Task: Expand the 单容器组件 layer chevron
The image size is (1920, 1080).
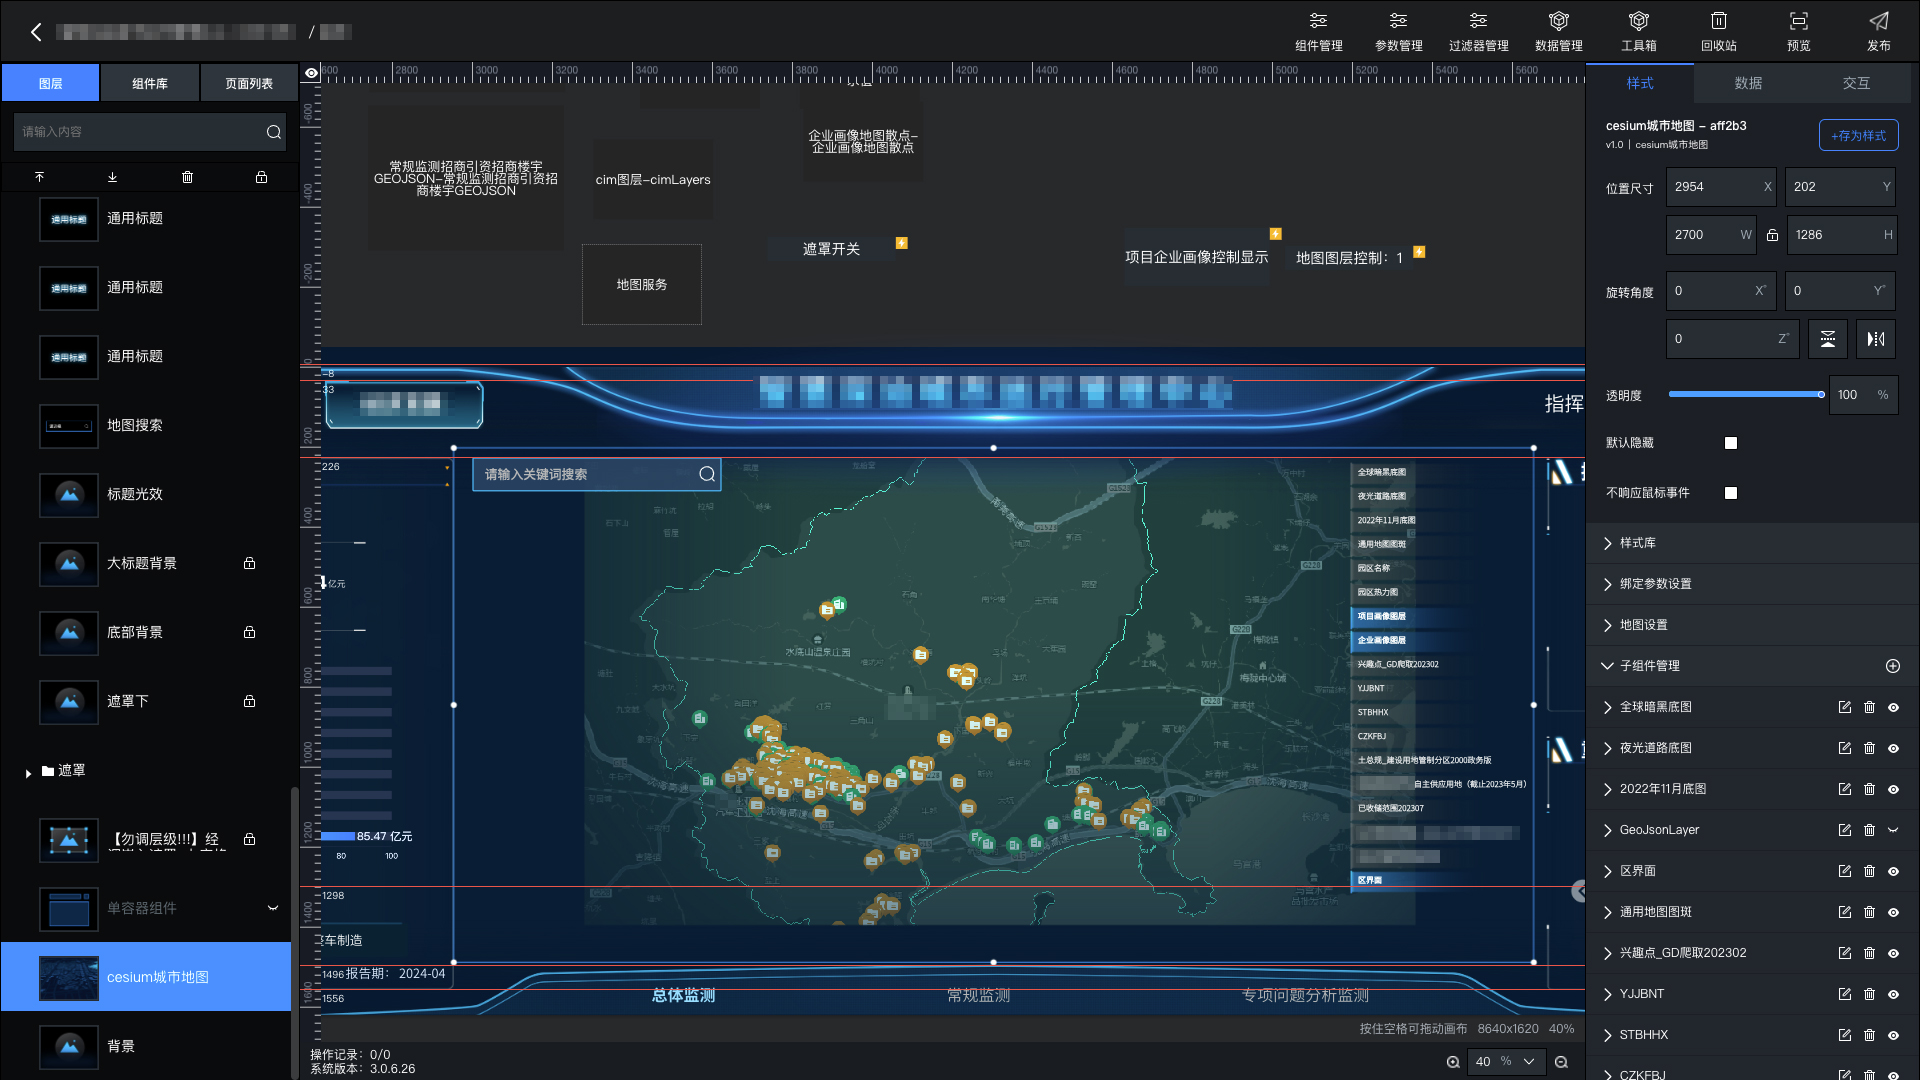Action: 272,908
